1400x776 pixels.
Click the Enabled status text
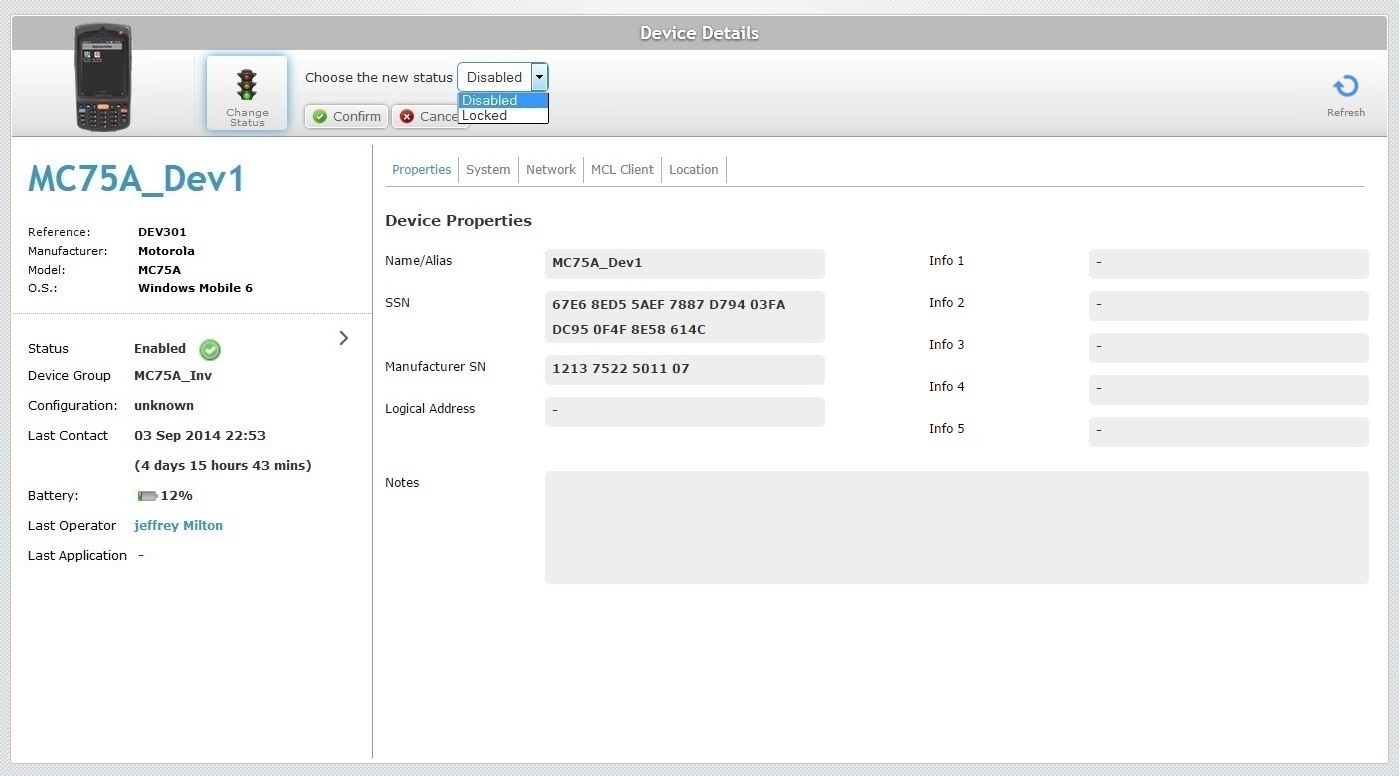click(160, 349)
